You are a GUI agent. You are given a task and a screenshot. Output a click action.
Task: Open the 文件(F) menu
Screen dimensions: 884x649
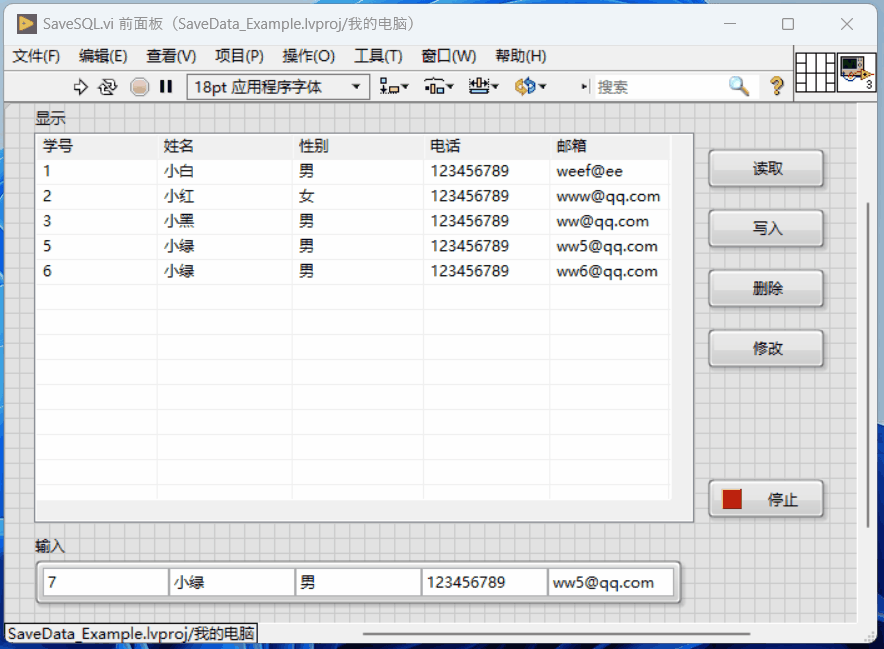point(36,56)
